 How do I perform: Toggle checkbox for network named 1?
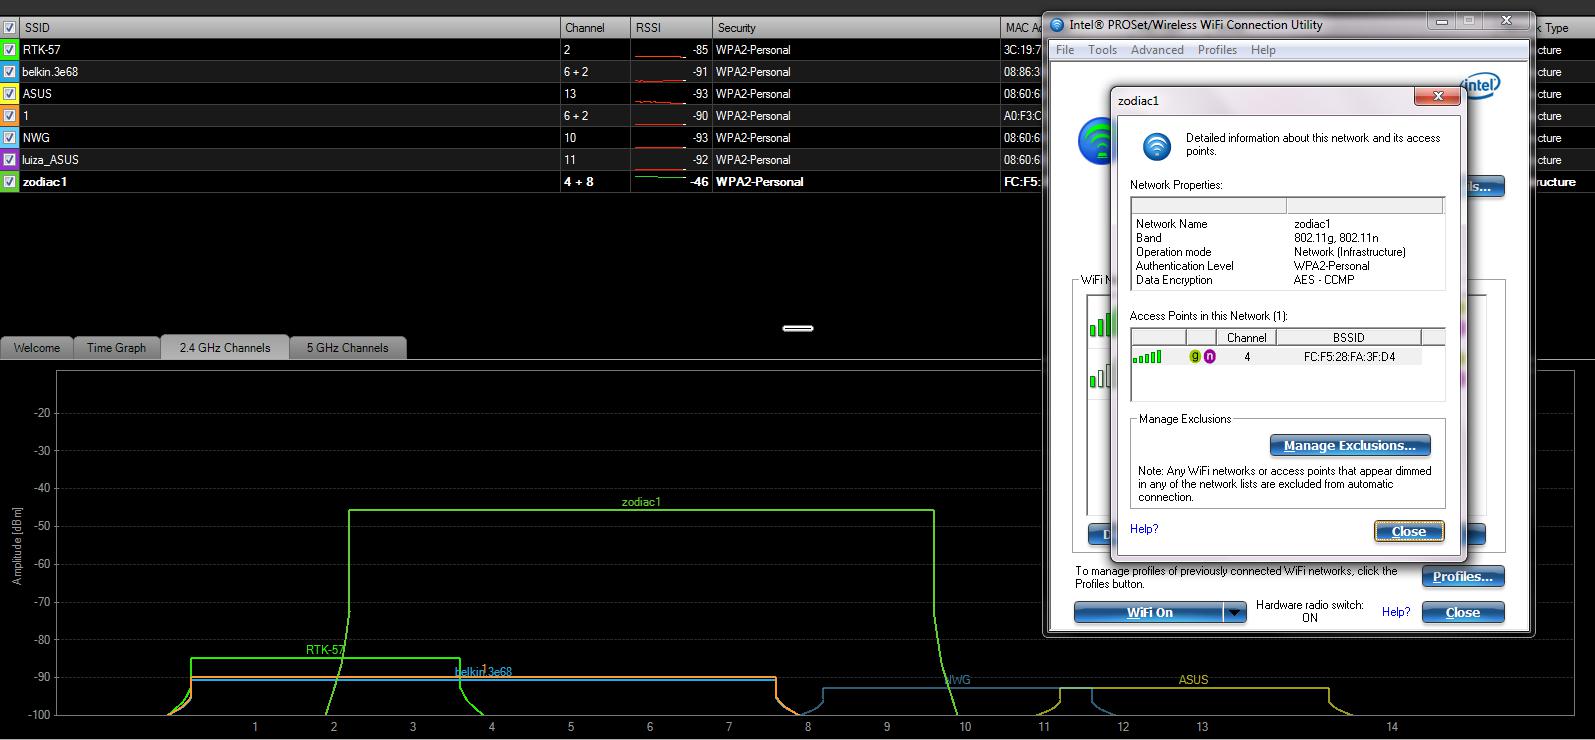click(x=10, y=116)
